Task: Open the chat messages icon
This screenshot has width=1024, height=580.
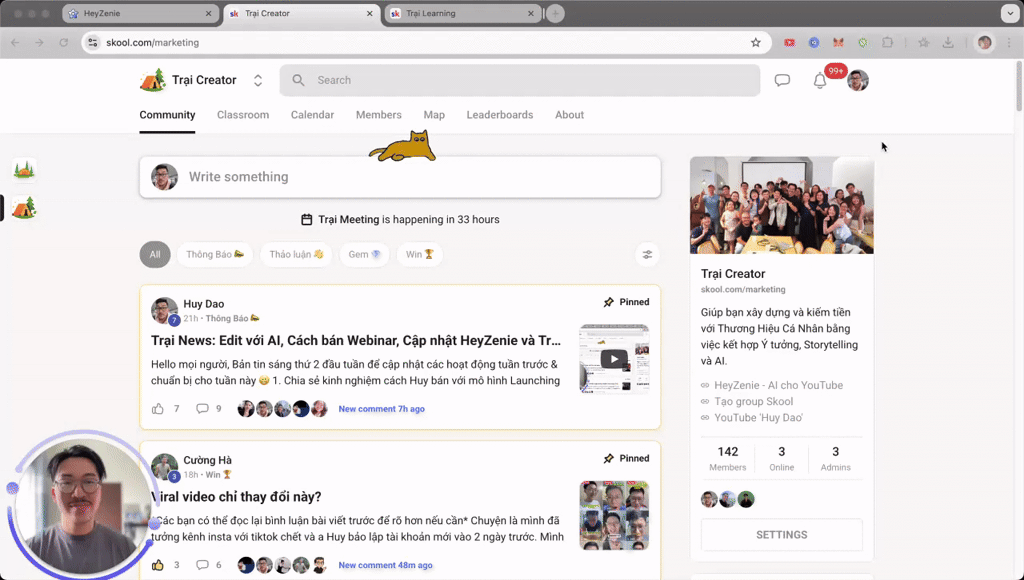Action: click(782, 80)
